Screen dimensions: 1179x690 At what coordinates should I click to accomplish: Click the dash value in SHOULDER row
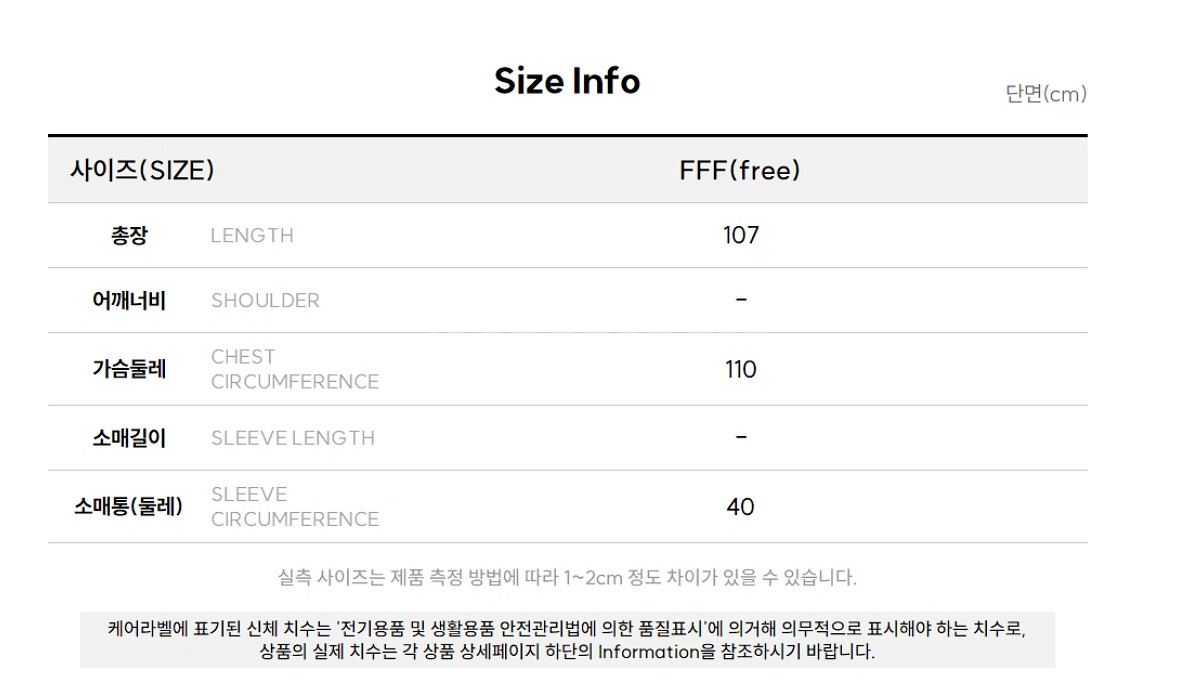tap(741, 300)
